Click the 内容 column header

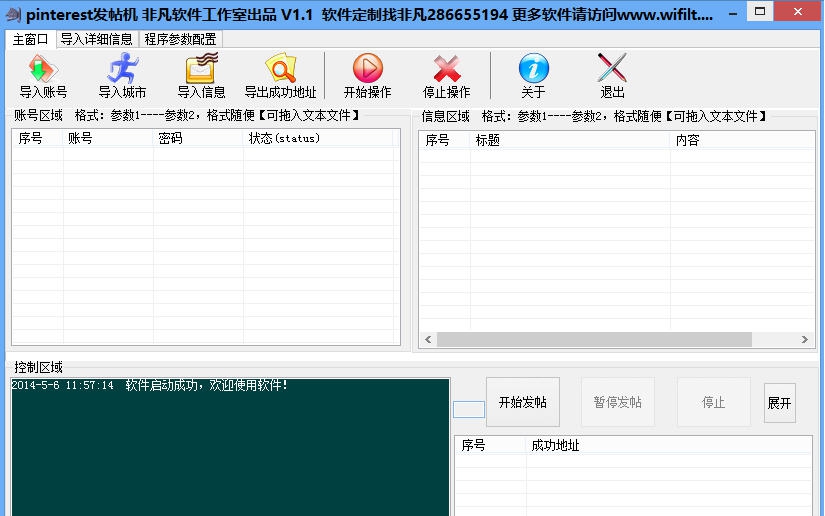[x=742, y=140]
